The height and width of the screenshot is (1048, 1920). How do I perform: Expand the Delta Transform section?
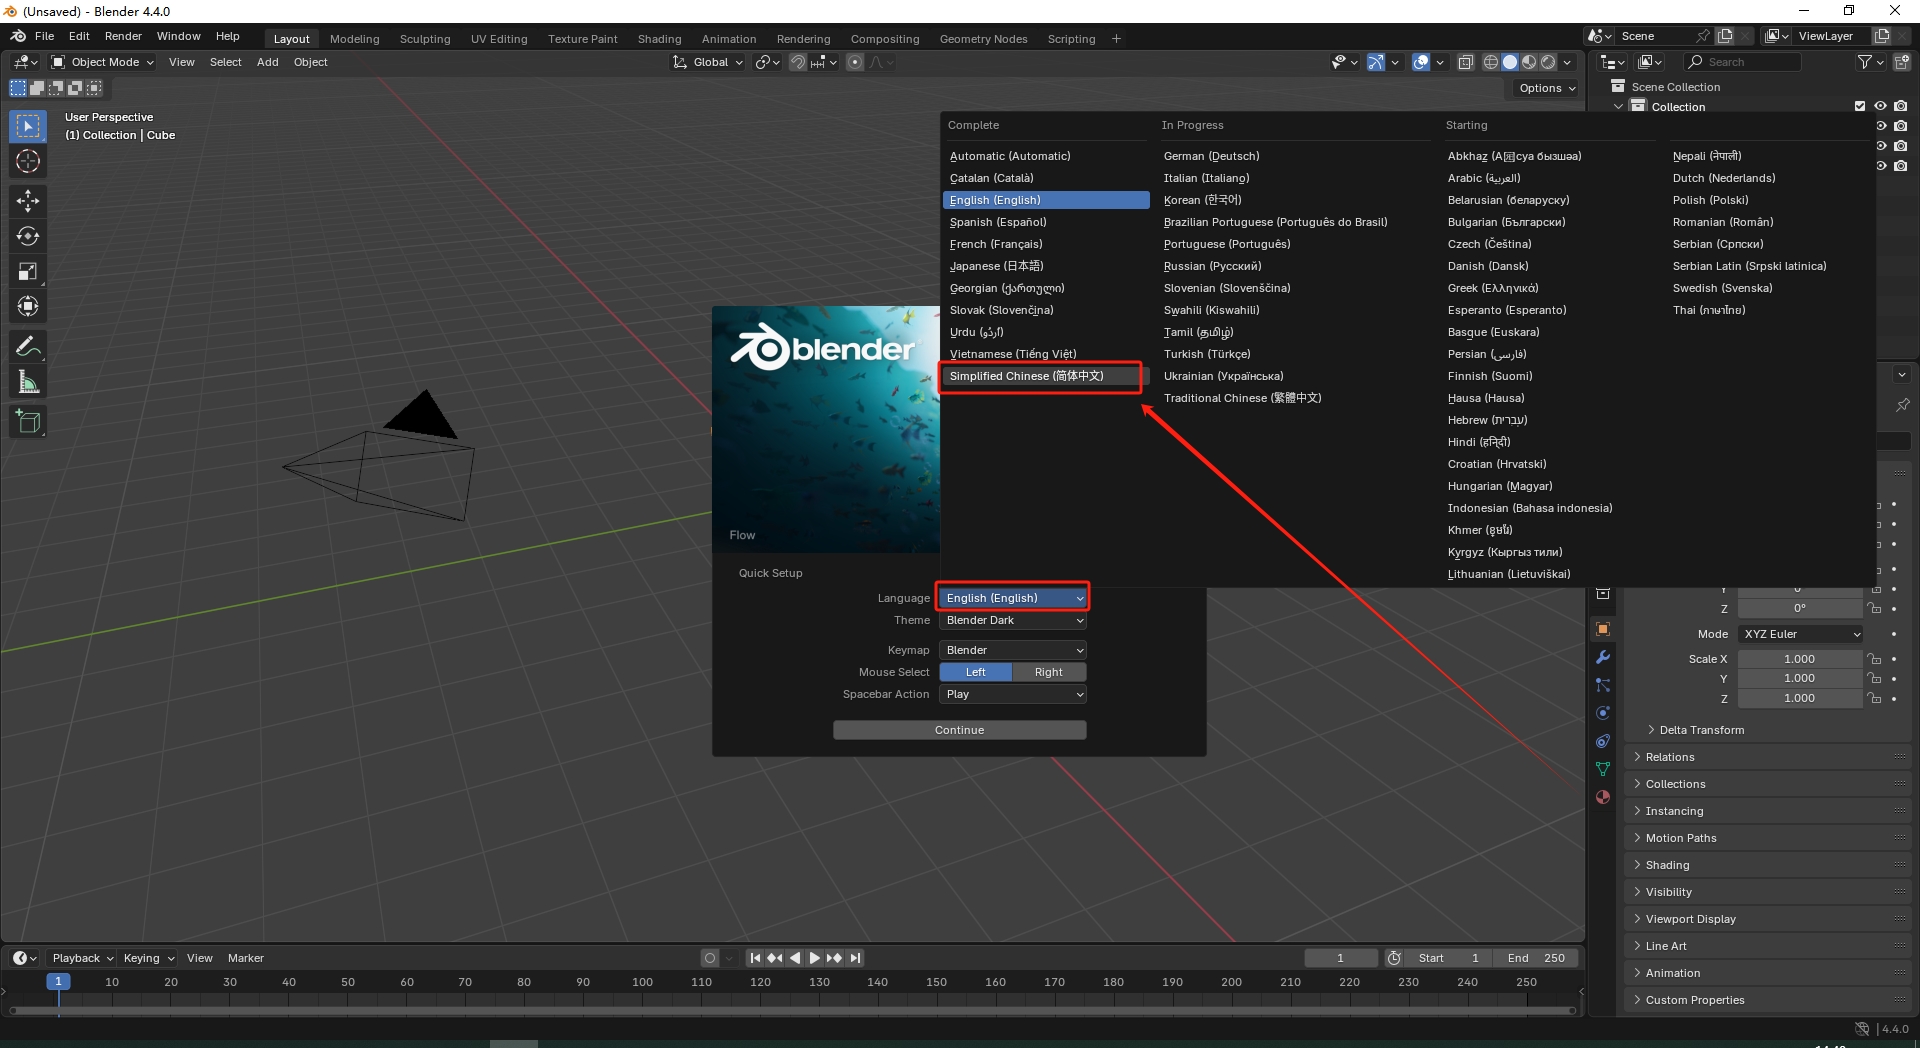[1700, 730]
